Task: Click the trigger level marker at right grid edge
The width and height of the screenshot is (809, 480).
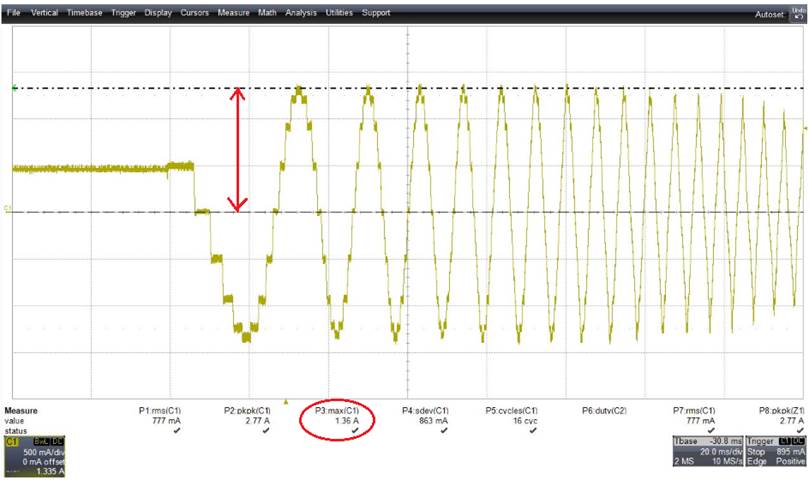Action: coord(805,128)
